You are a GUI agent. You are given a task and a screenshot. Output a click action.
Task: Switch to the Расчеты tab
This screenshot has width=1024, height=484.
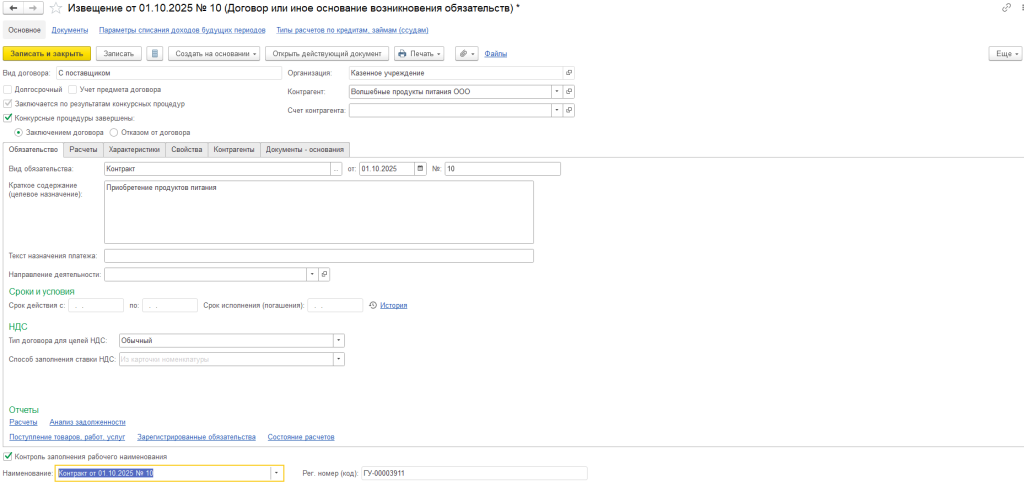click(83, 150)
